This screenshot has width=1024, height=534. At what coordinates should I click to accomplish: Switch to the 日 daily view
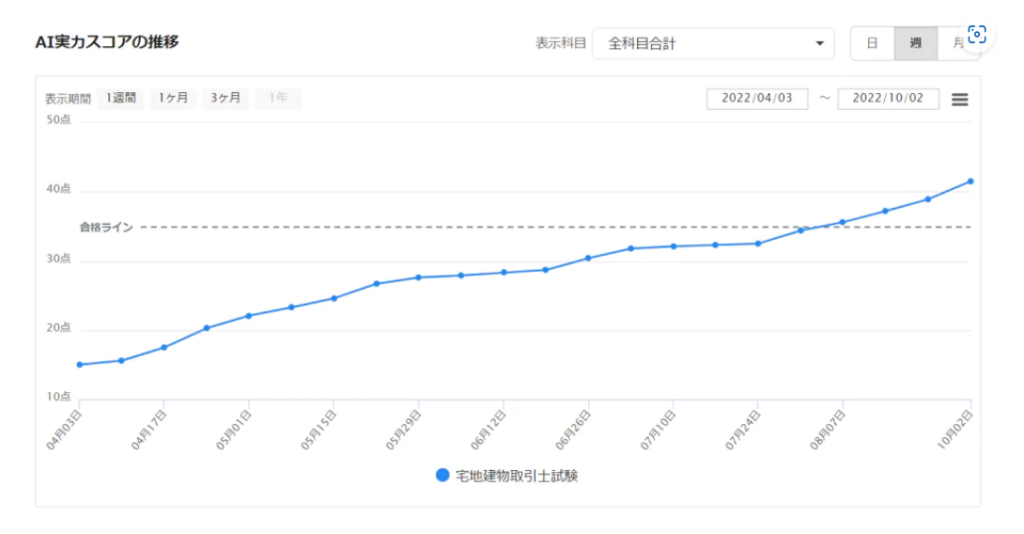point(872,43)
